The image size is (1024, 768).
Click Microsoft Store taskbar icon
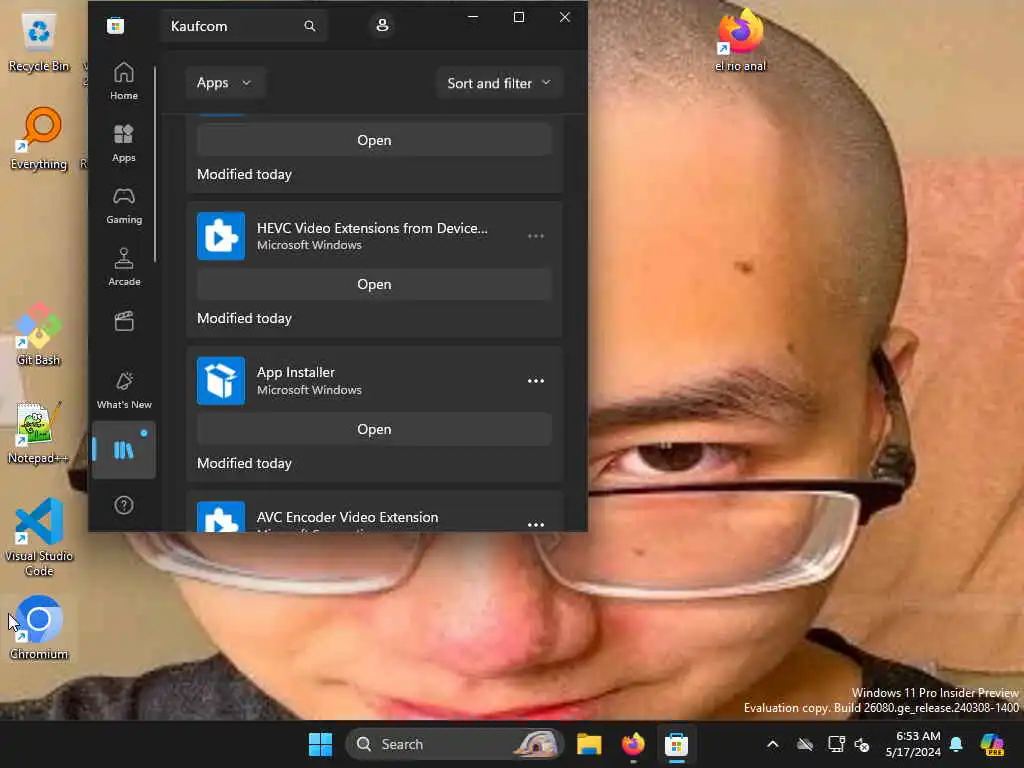(677, 744)
